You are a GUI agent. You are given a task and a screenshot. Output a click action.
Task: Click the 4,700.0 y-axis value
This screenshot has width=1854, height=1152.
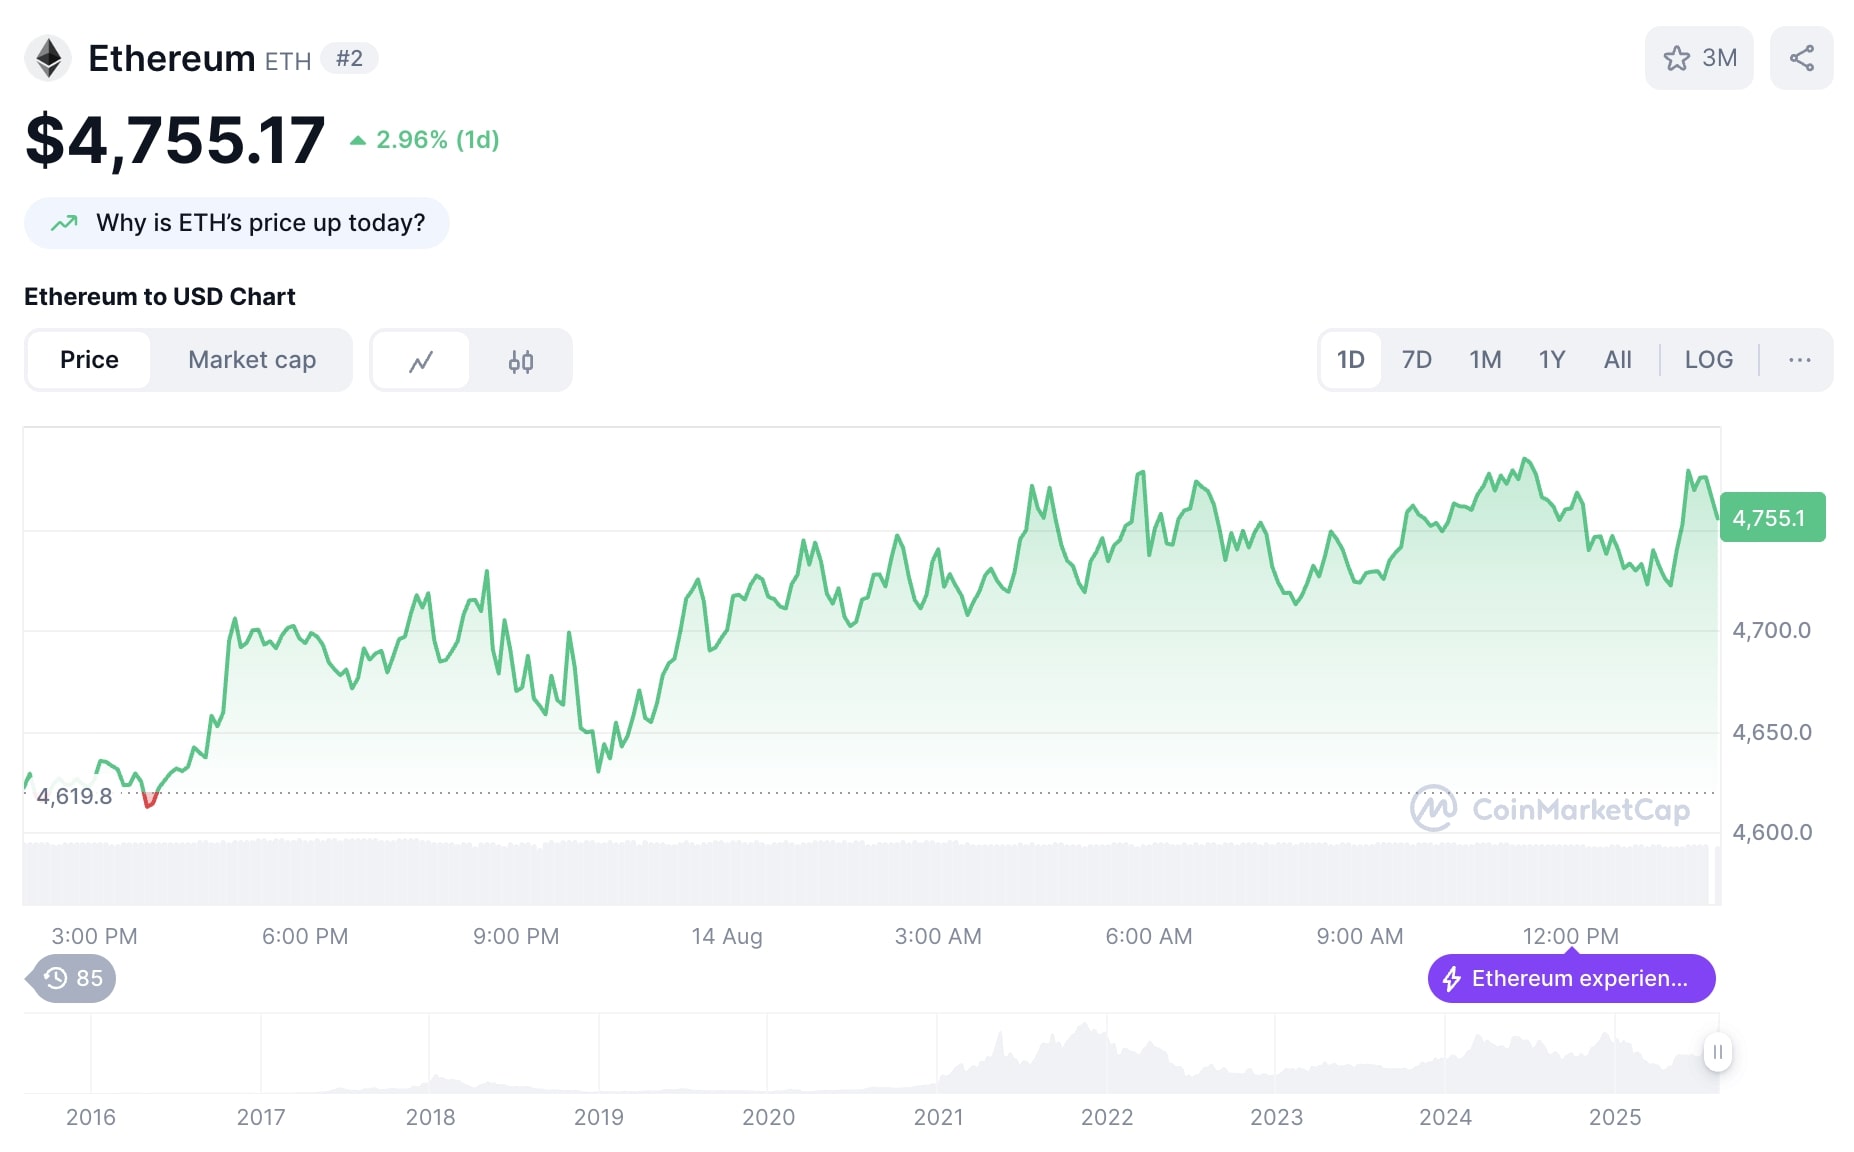(1771, 631)
